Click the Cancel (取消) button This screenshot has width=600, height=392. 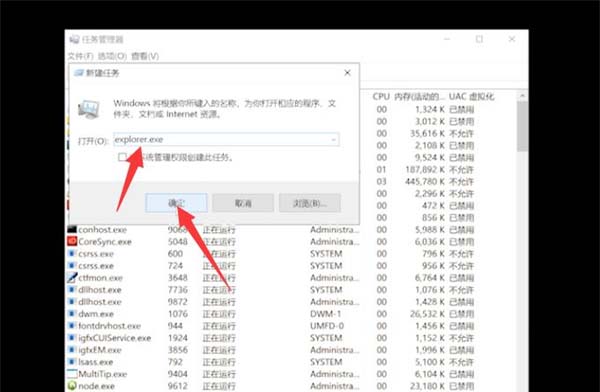[243, 203]
